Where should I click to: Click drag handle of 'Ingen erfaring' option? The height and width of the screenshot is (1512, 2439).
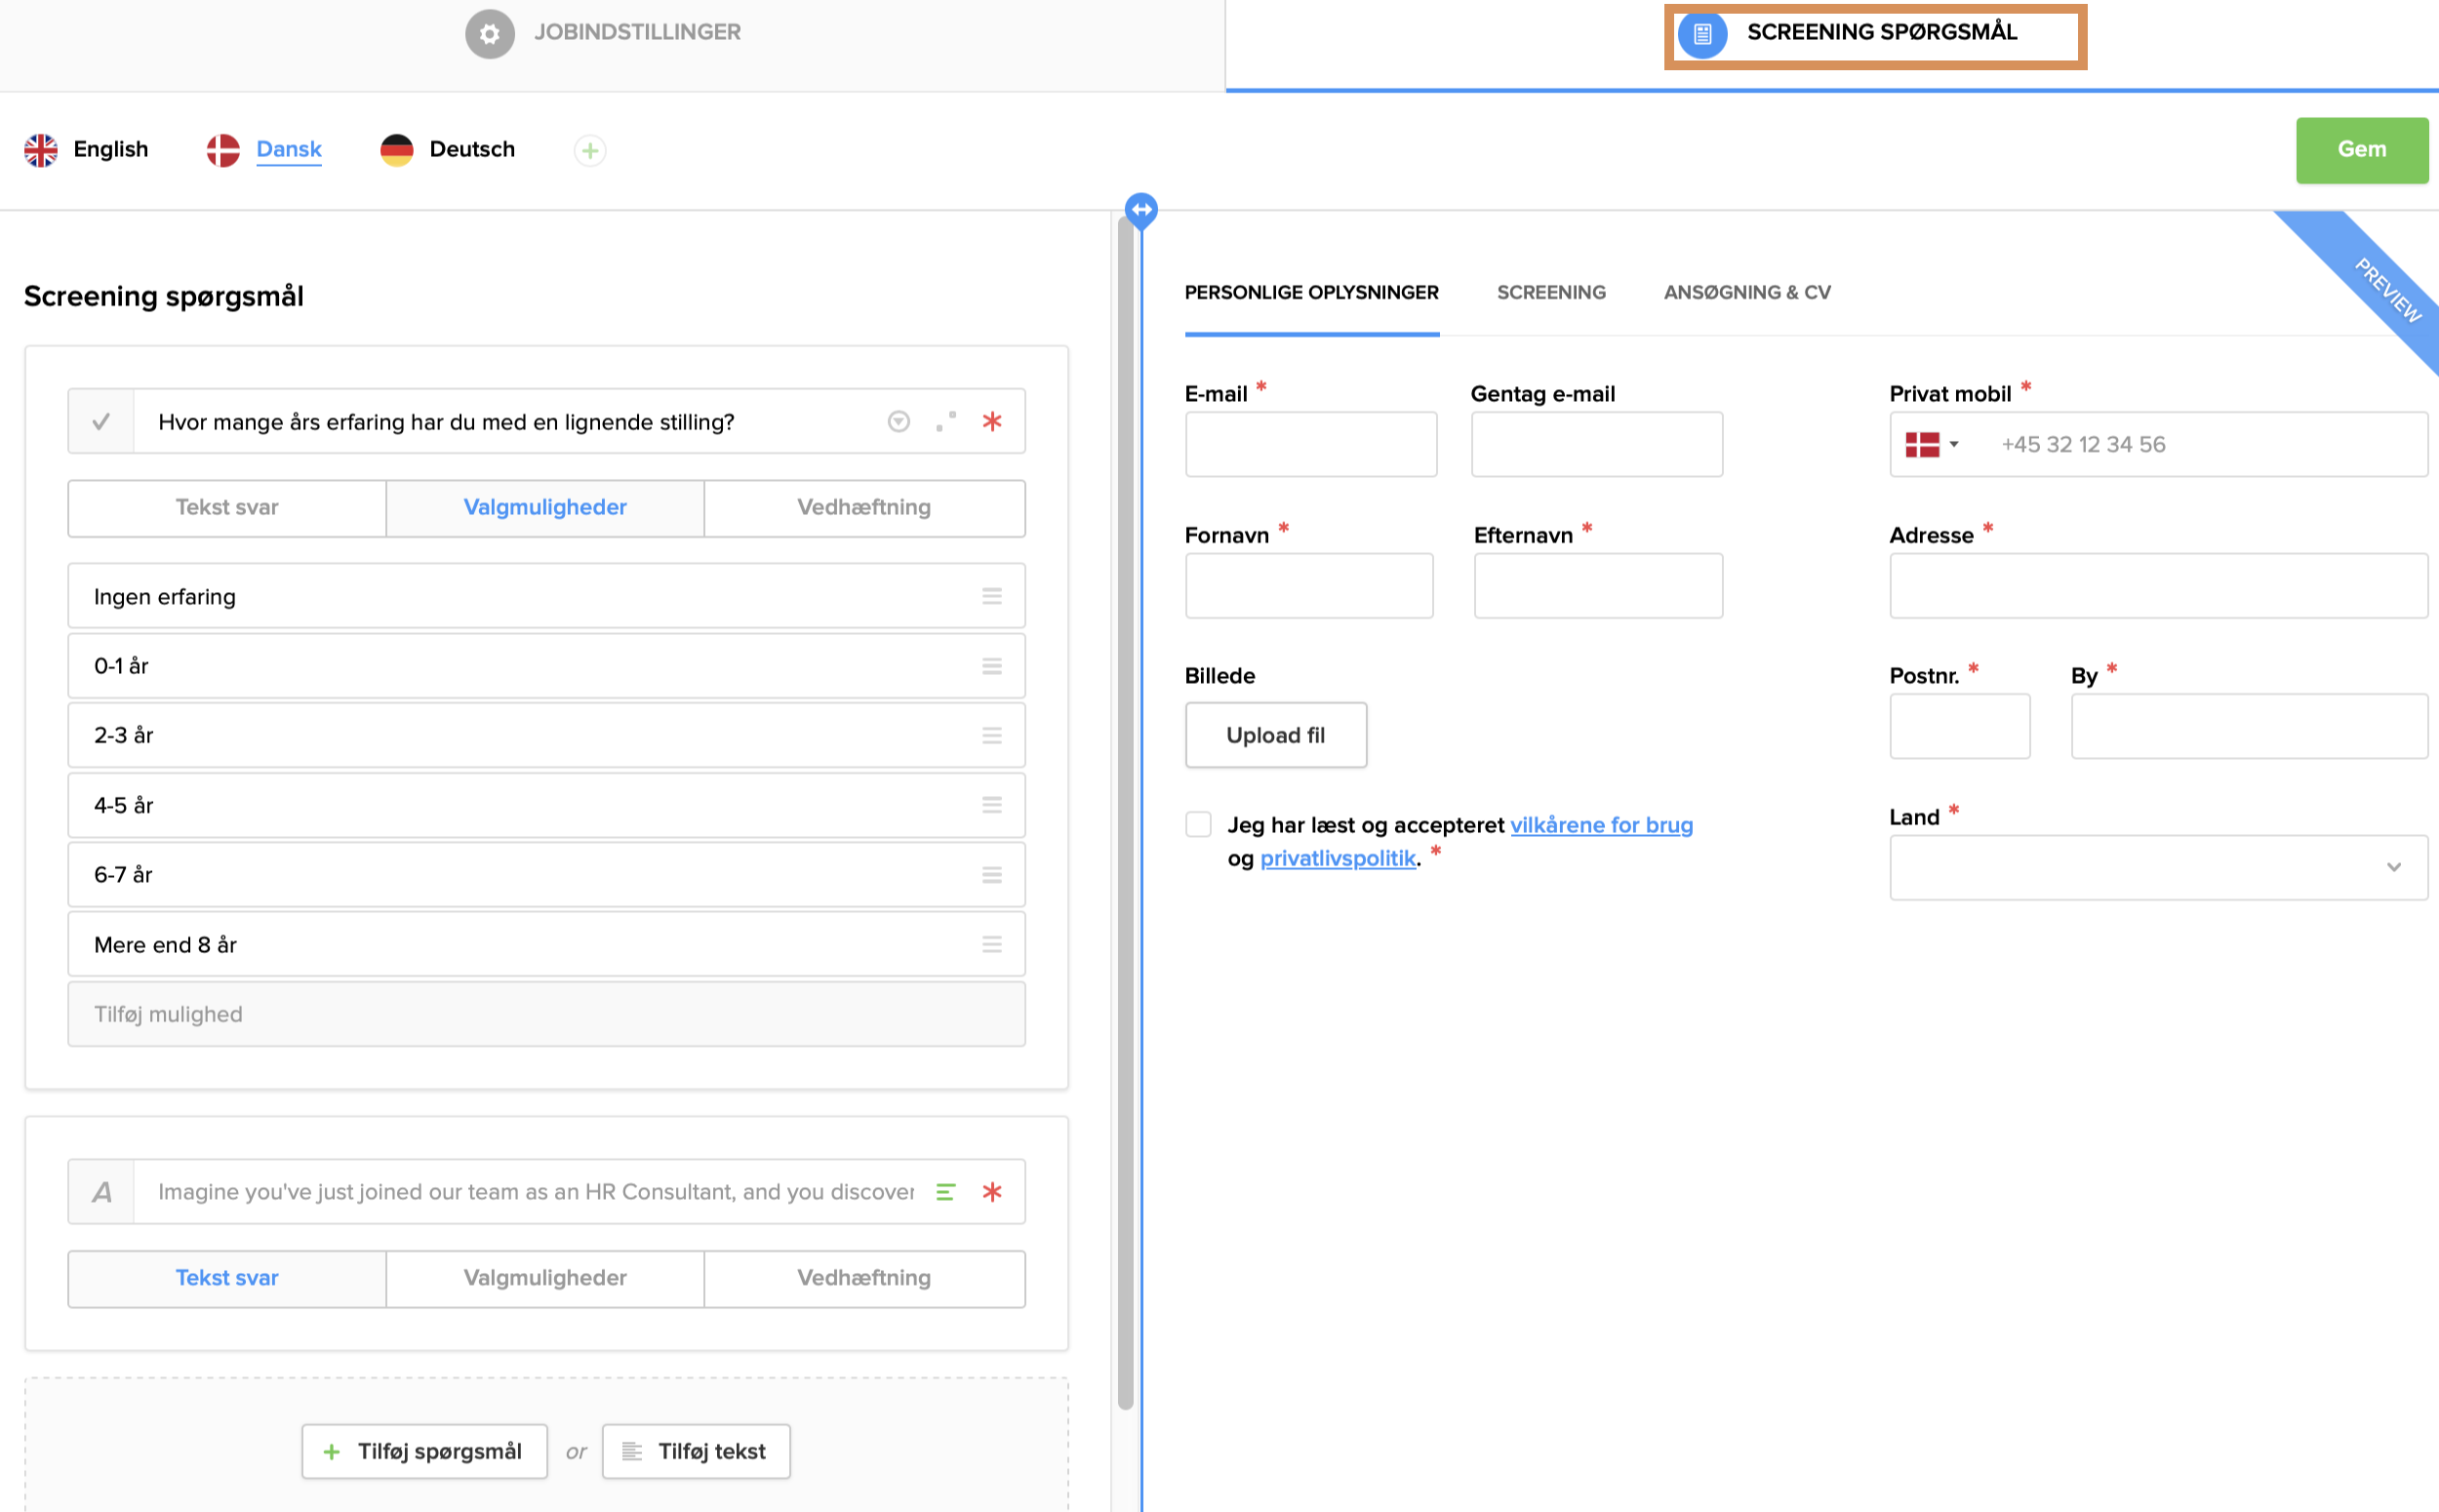991,596
